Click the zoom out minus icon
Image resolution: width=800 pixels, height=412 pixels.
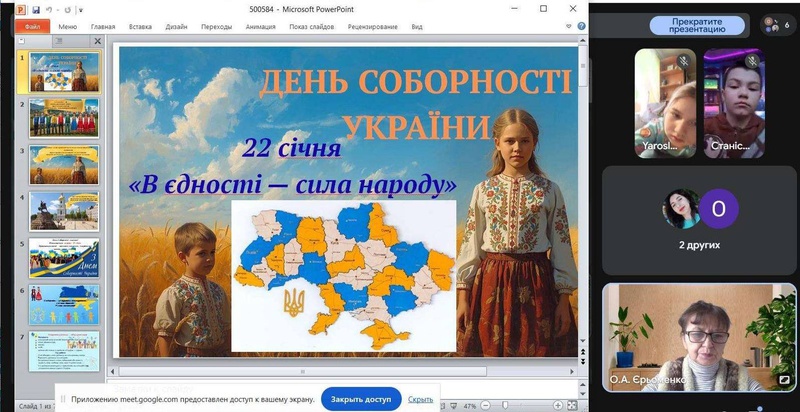tap(485, 407)
